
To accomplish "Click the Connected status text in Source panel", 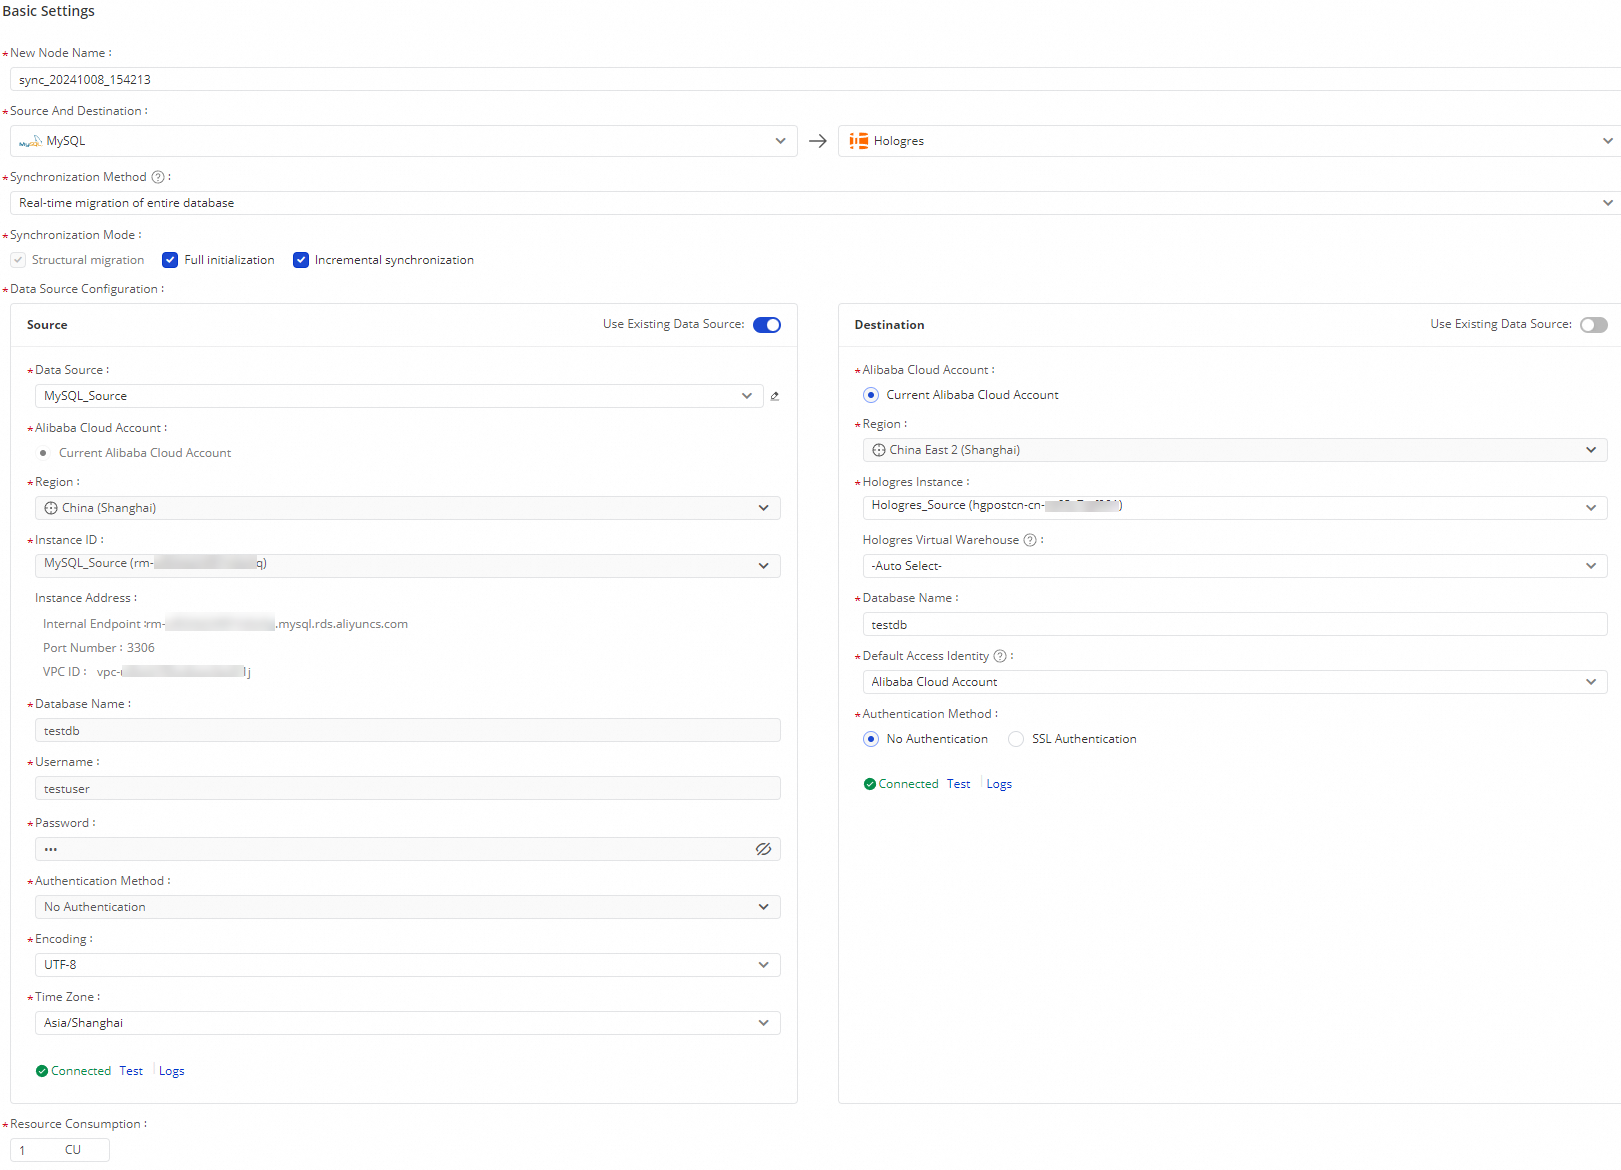I will tap(81, 1071).
